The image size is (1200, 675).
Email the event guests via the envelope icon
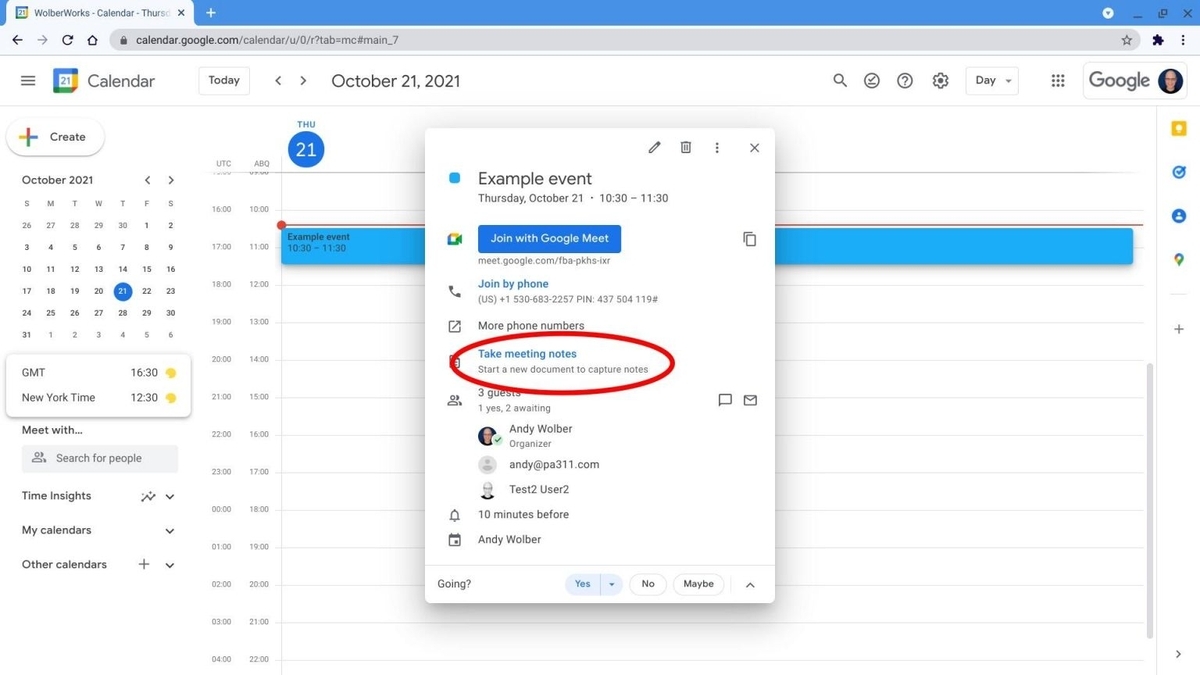pyautogui.click(x=750, y=400)
